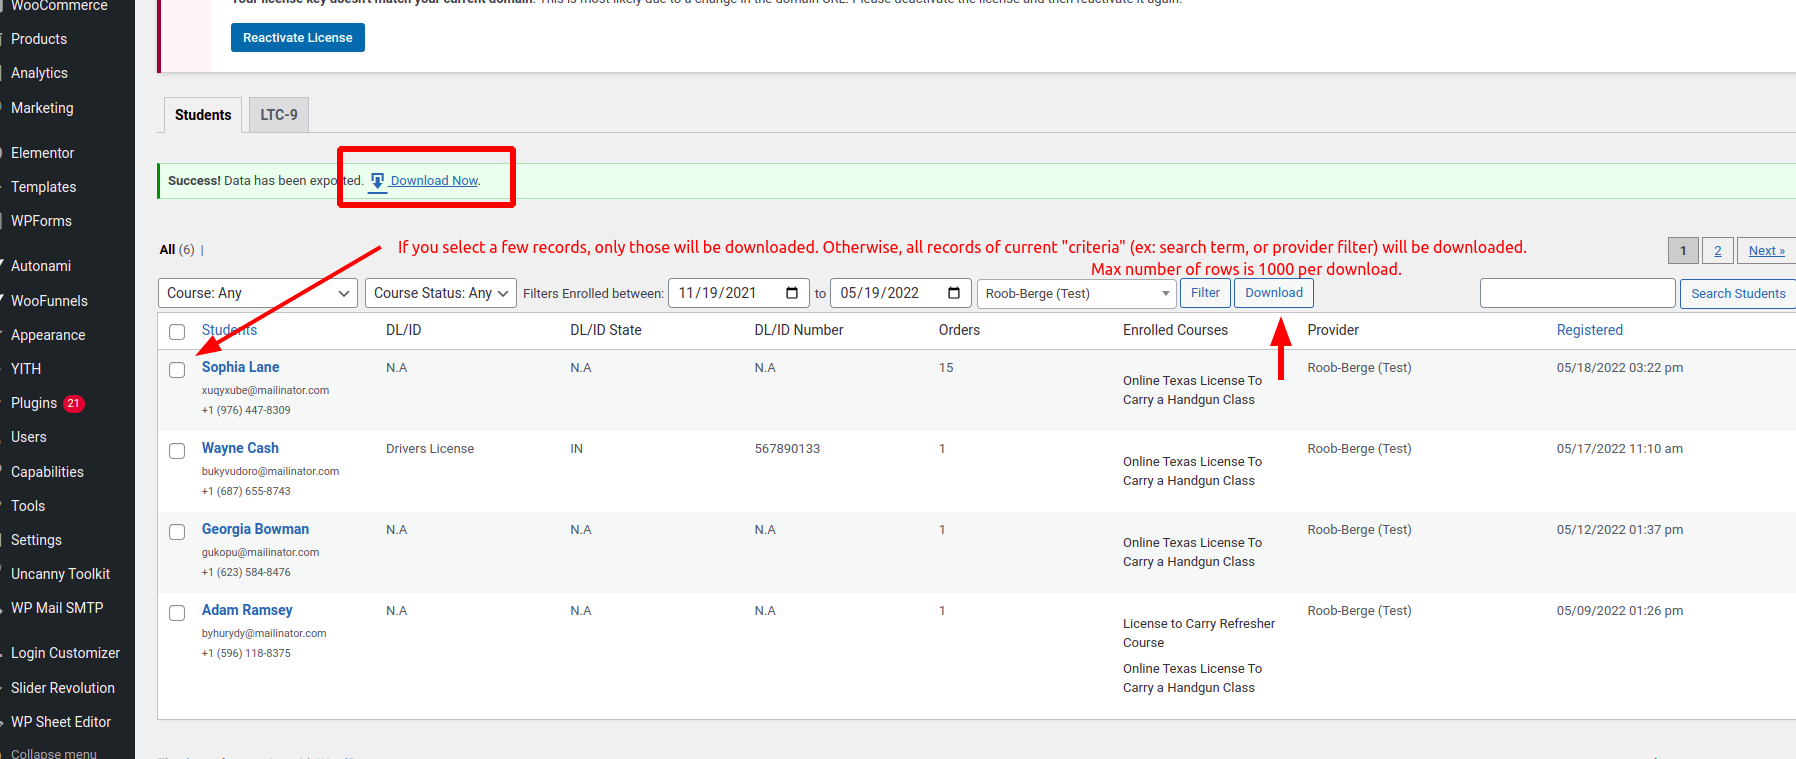Viewport: 1796px width, 759px height.
Task: Click the download icon beside Download Now
Action: pos(377,181)
